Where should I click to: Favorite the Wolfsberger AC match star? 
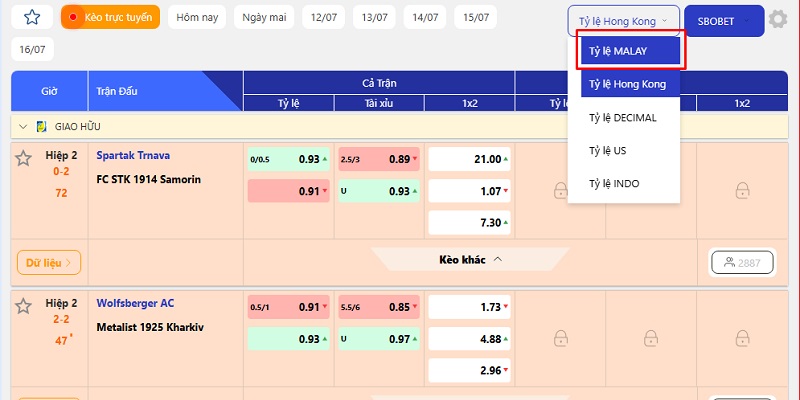[x=23, y=307]
